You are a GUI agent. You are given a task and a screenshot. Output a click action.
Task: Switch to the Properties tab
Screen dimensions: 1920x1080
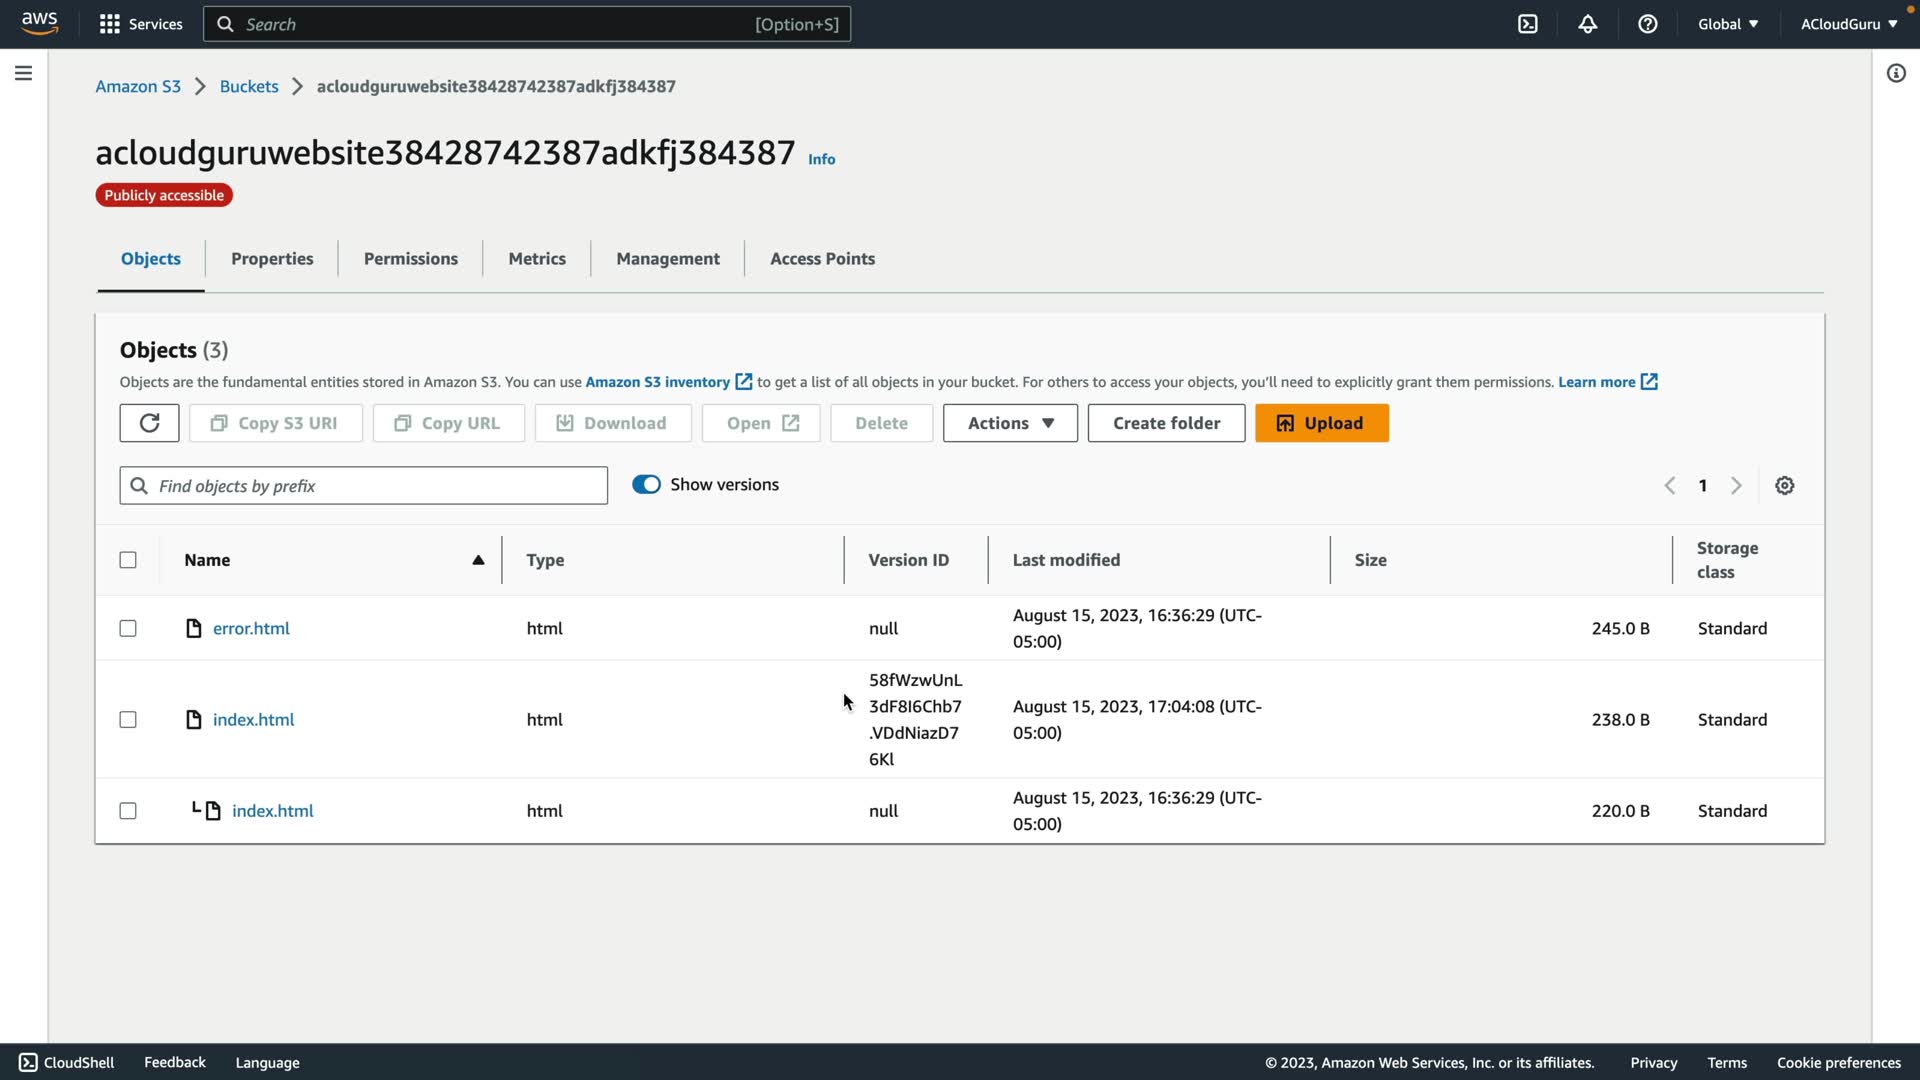point(272,259)
